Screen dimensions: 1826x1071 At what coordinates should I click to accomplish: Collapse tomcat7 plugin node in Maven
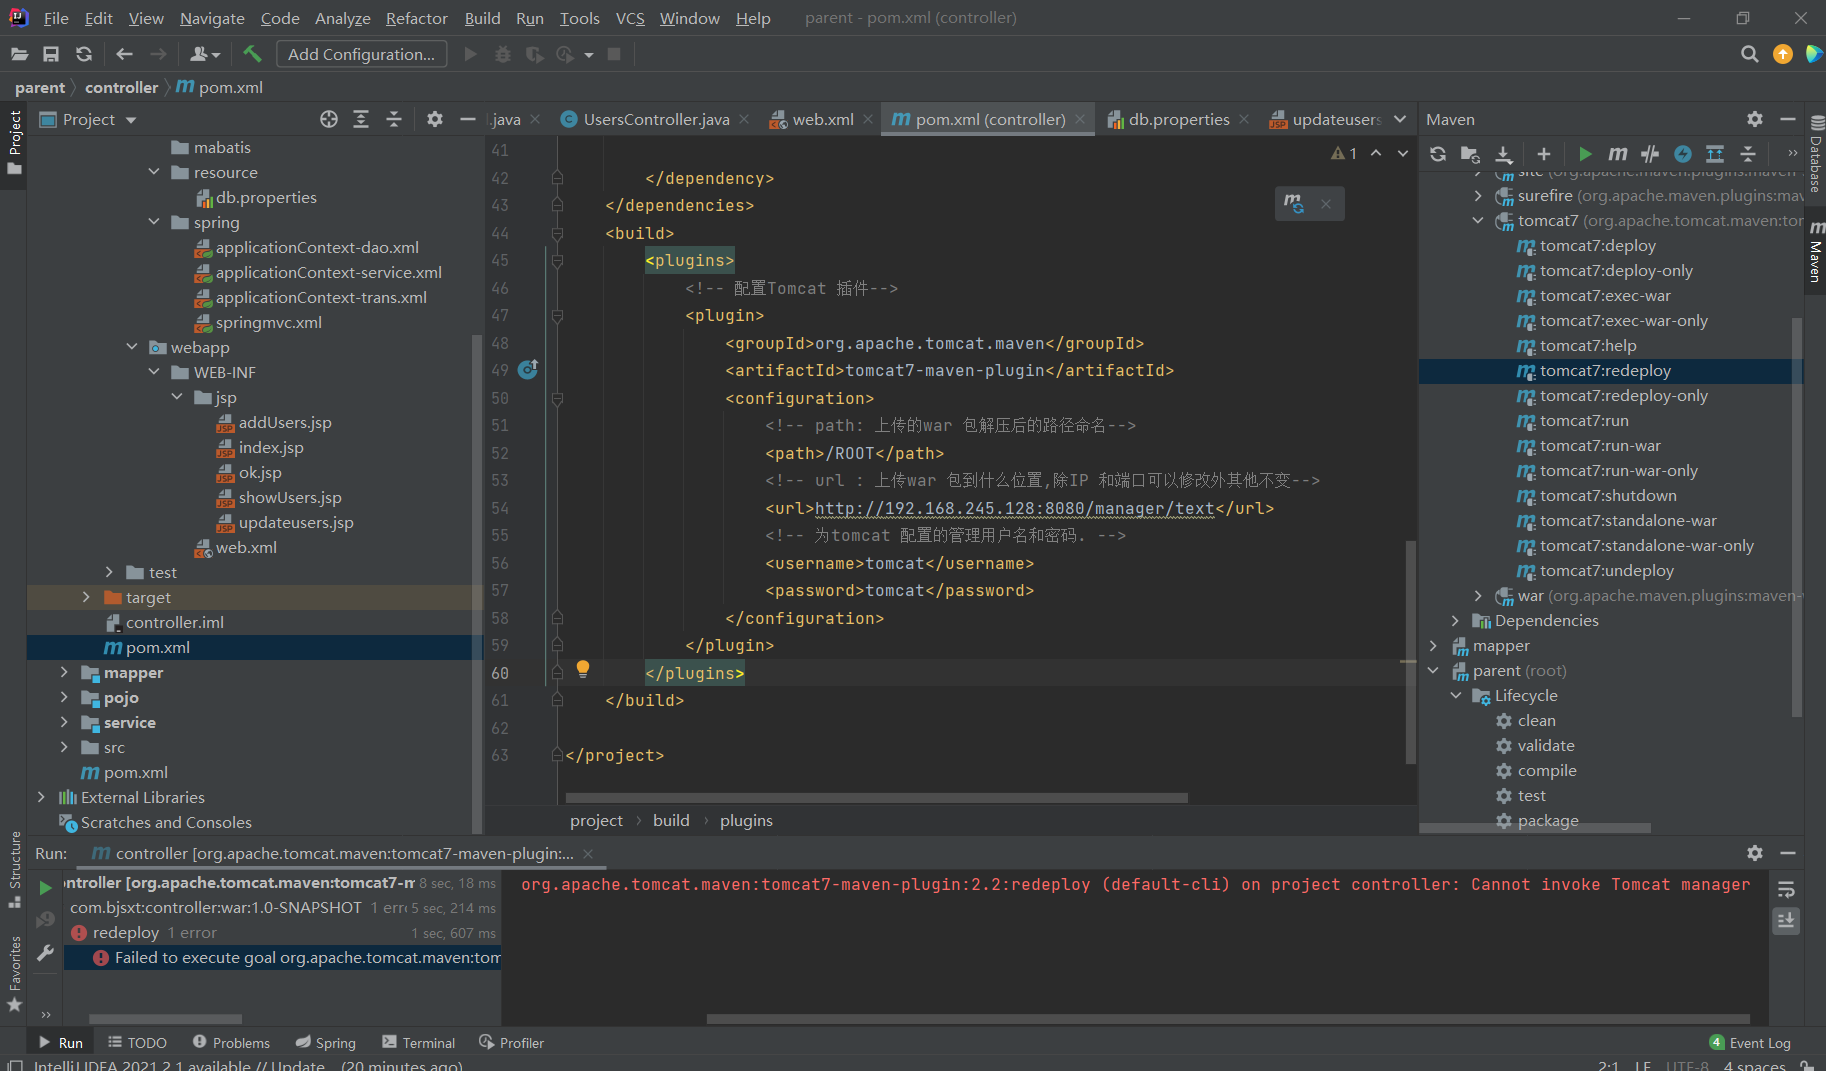pyautogui.click(x=1478, y=220)
